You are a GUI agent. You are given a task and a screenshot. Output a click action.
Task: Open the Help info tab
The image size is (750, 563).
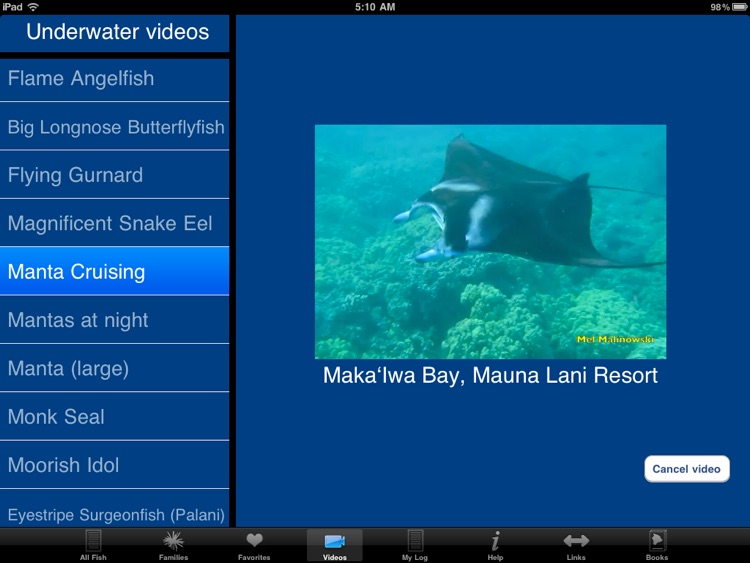pyautogui.click(x=495, y=545)
